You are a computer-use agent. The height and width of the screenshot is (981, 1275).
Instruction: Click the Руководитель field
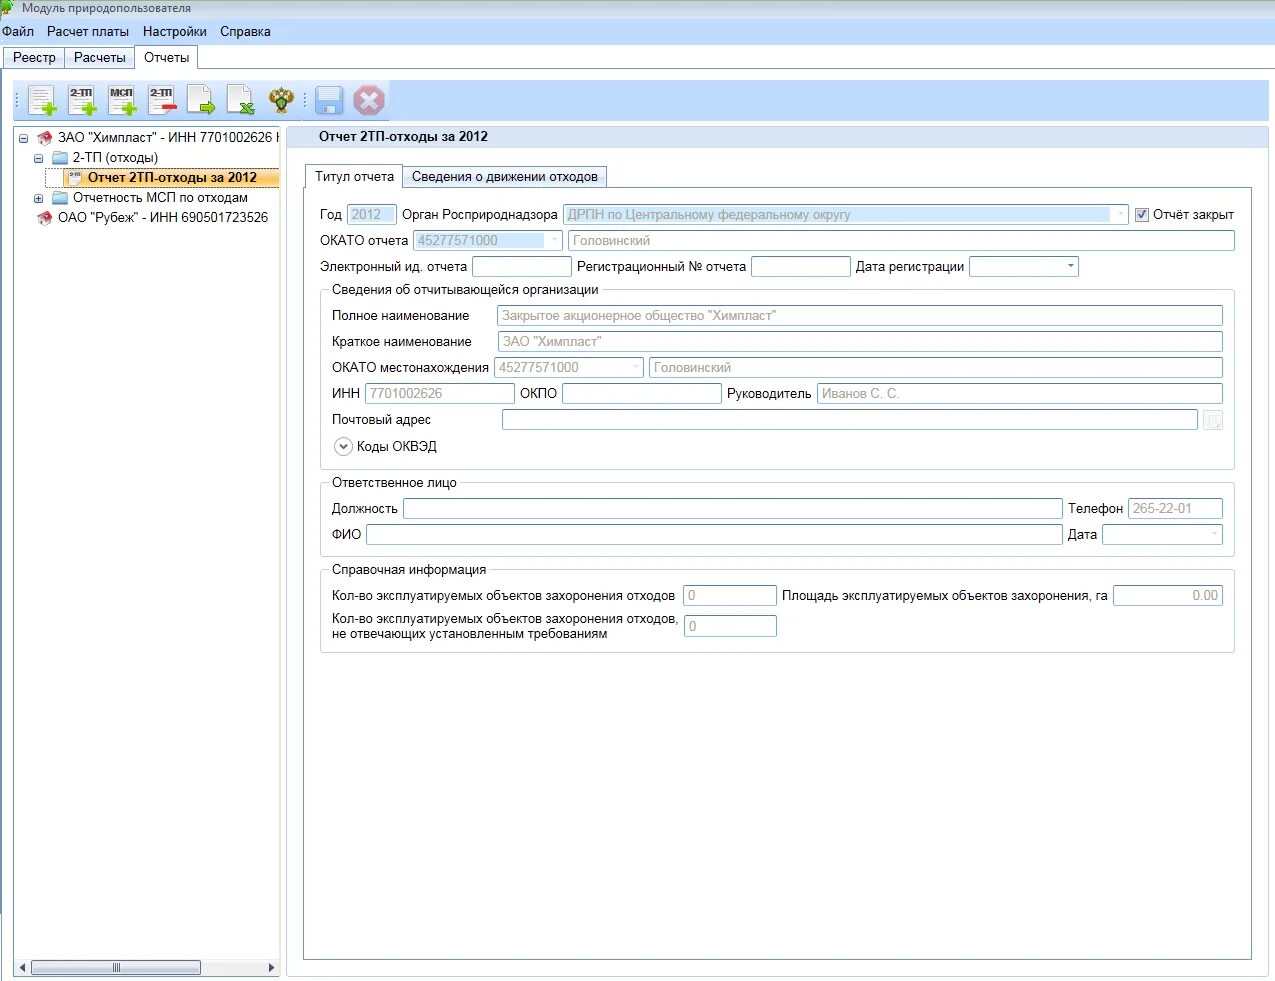[1019, 394]
